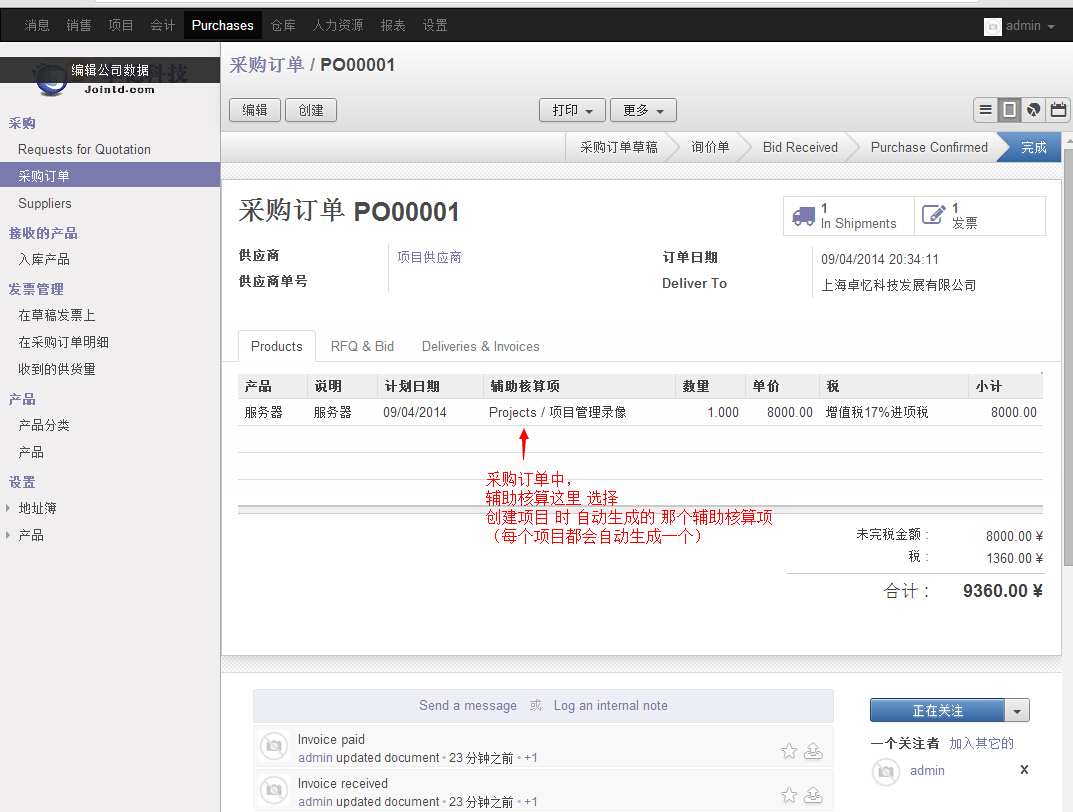The image size is (1073, 812).
Task: Open the 打印 print dropdown
Action: 572,110
